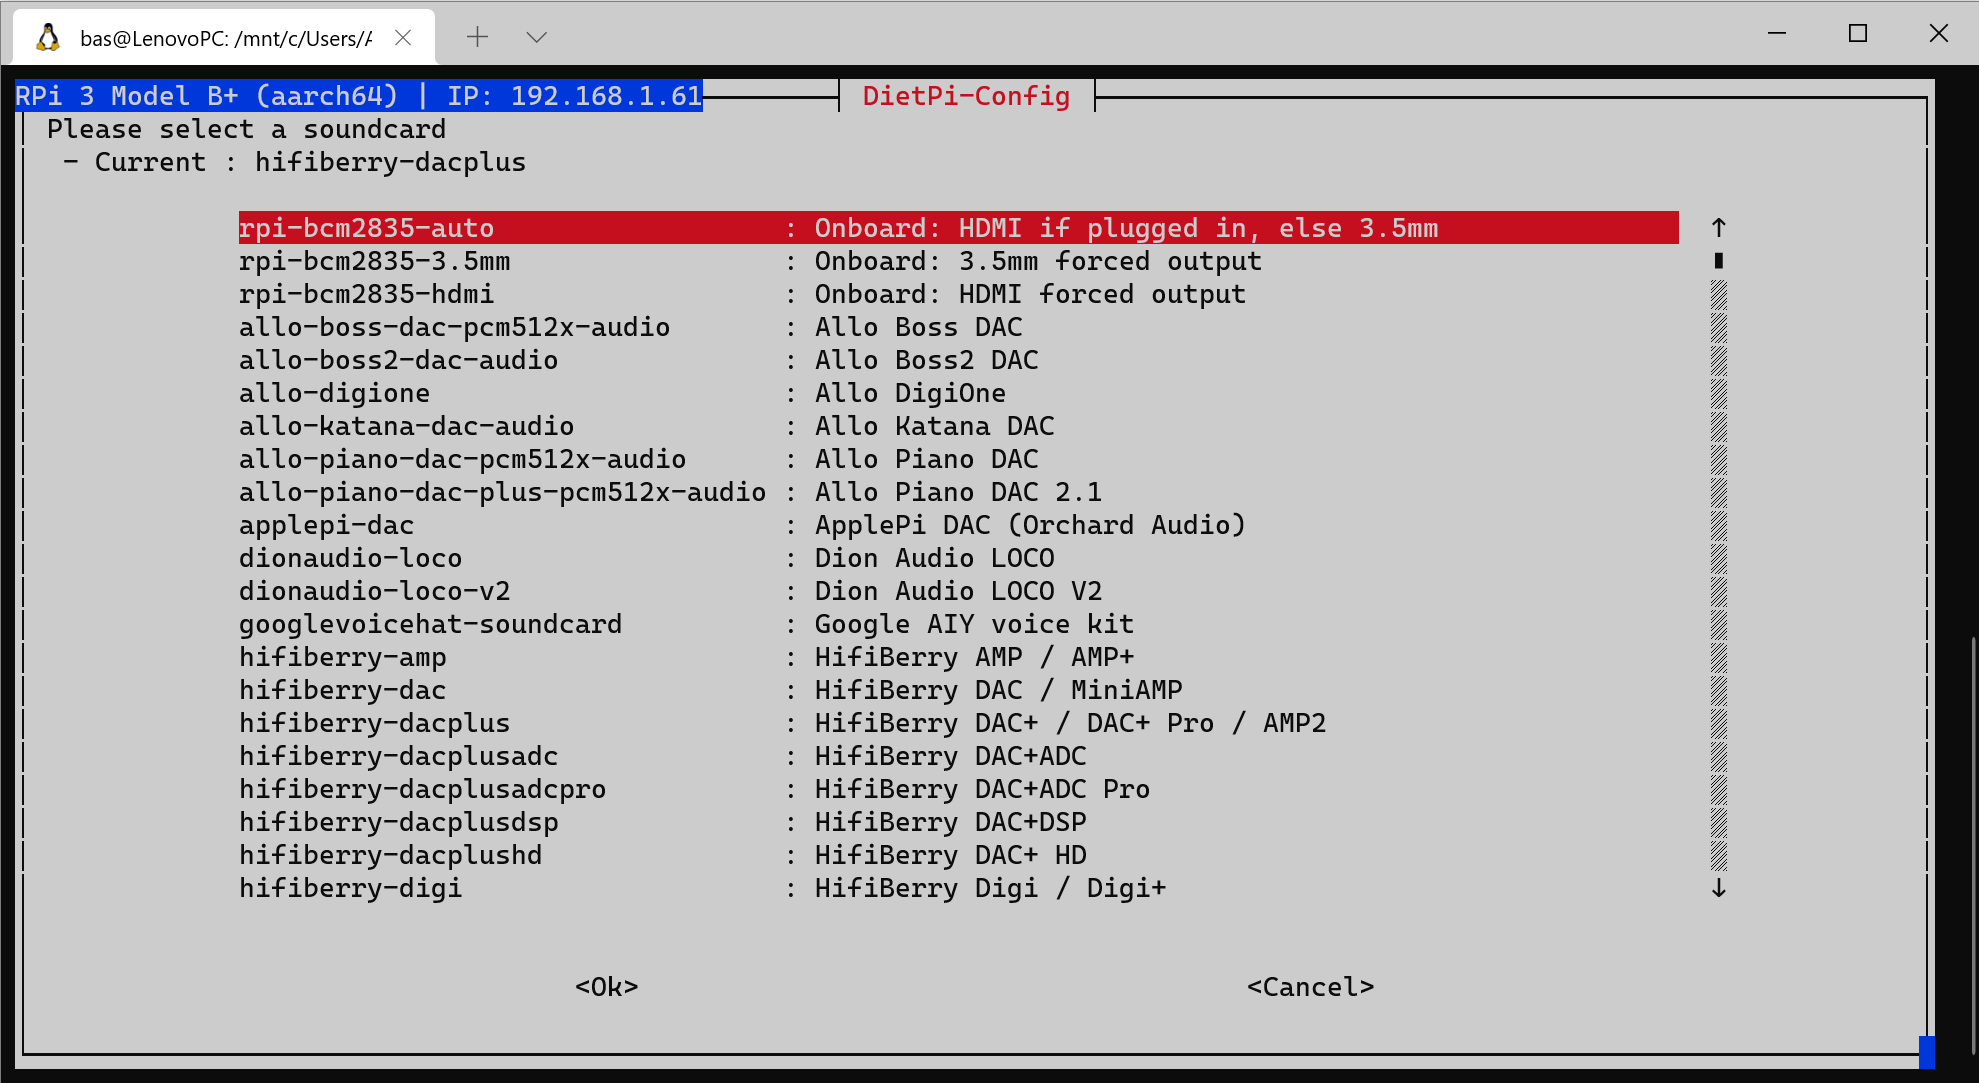This screenshot has height=1083, width=1979.
Task: Select the bas@LenovoPC terminal tab
Action: point(225,38)
